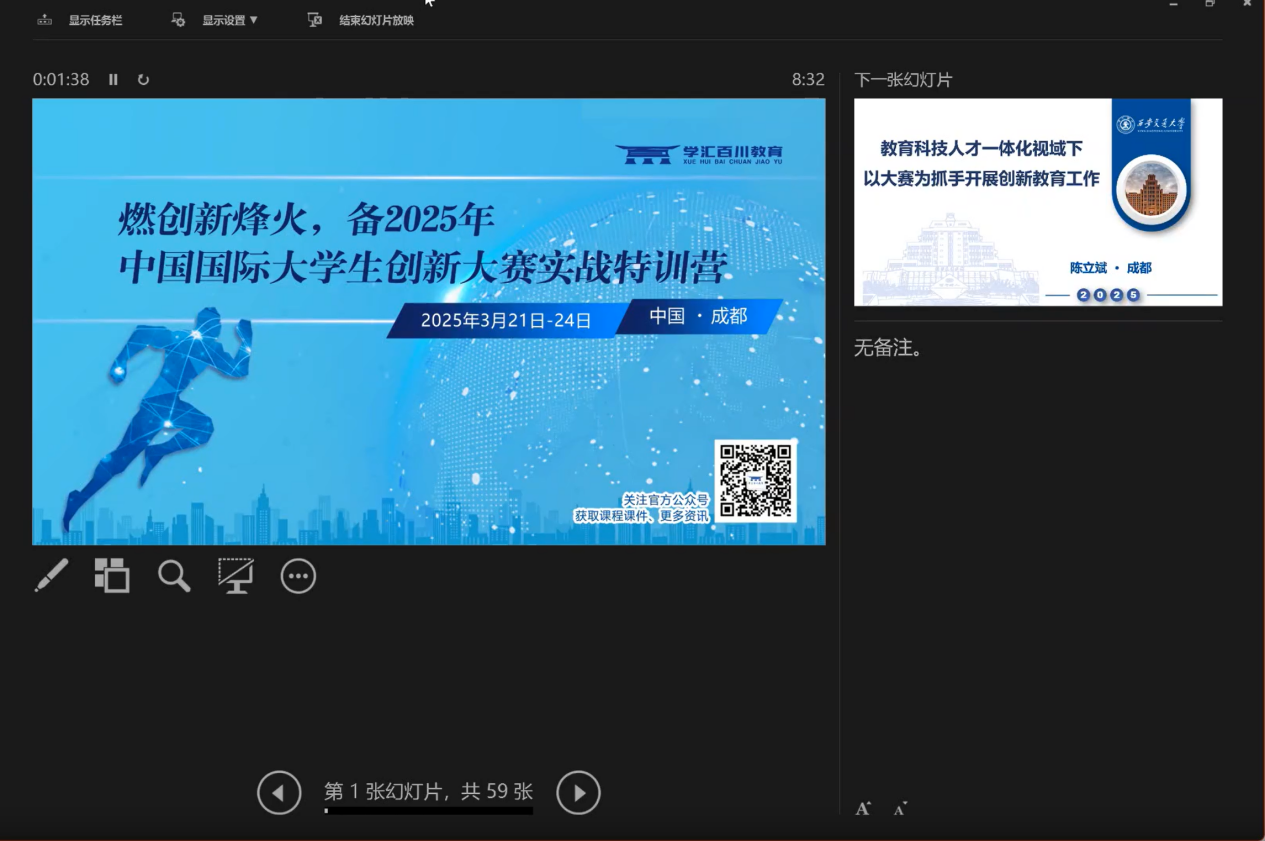Open more slide show options ellipsis
The image size is (1265, 841).
click(298, 576)
